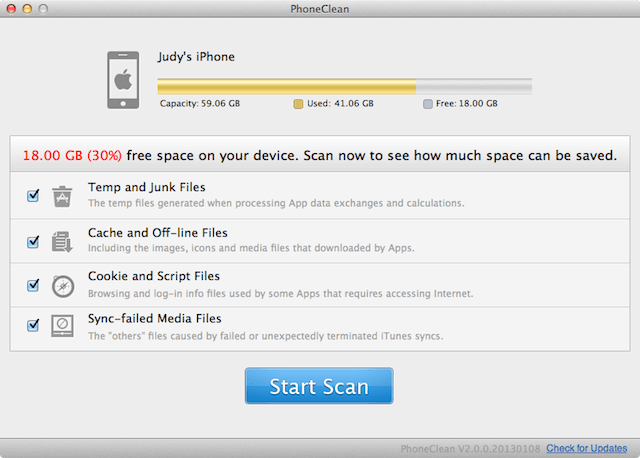
Task: Toggle the Sync-failed Media Files checkbox
Action: point(33,325)
